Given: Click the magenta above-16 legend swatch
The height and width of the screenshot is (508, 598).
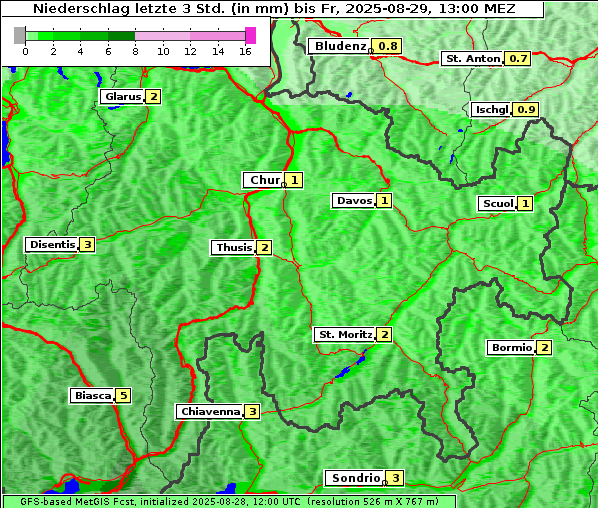Looking at the screenshot, I should pos(250,35).
